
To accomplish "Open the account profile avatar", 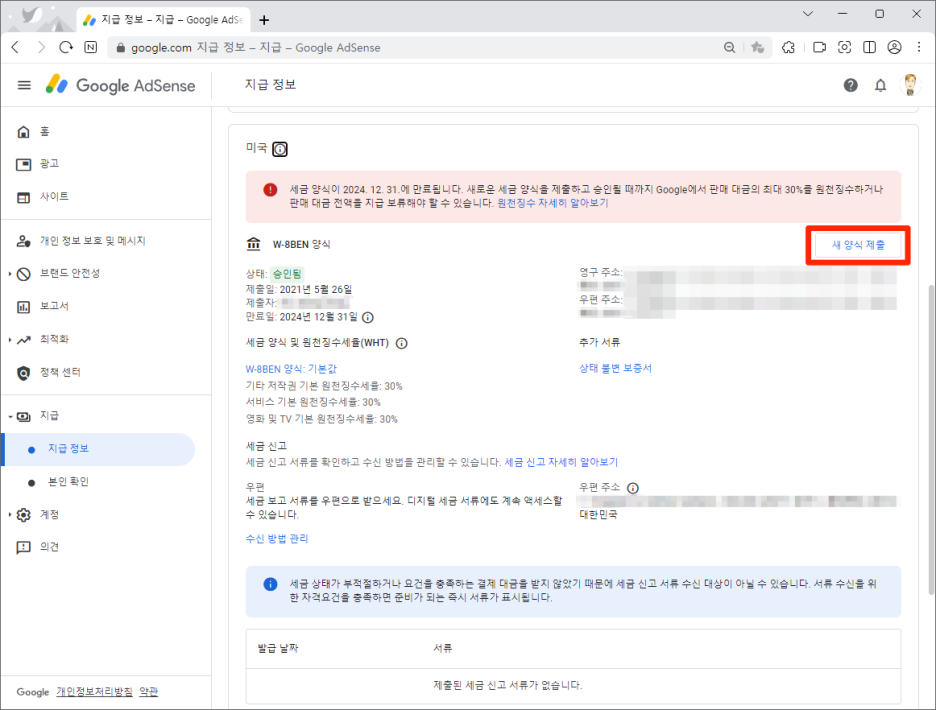I will coord(910,85).
